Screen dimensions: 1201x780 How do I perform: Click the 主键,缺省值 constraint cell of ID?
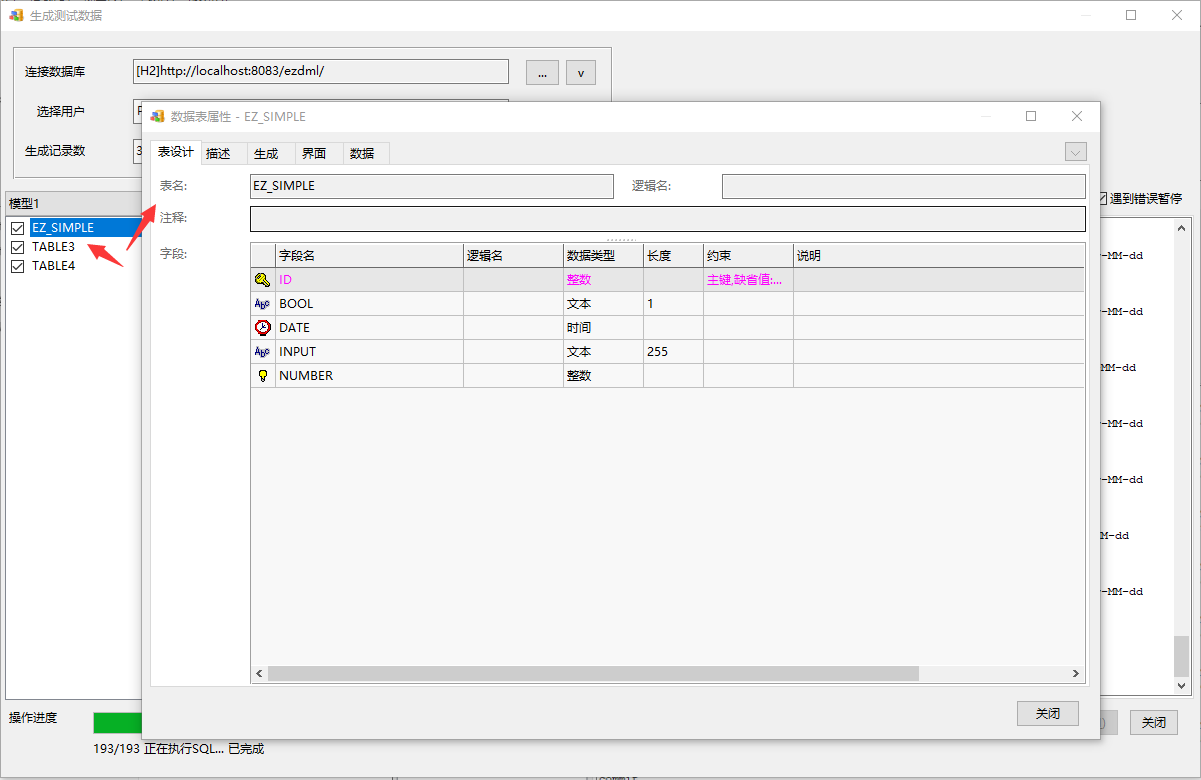click(x=748, y=280)
